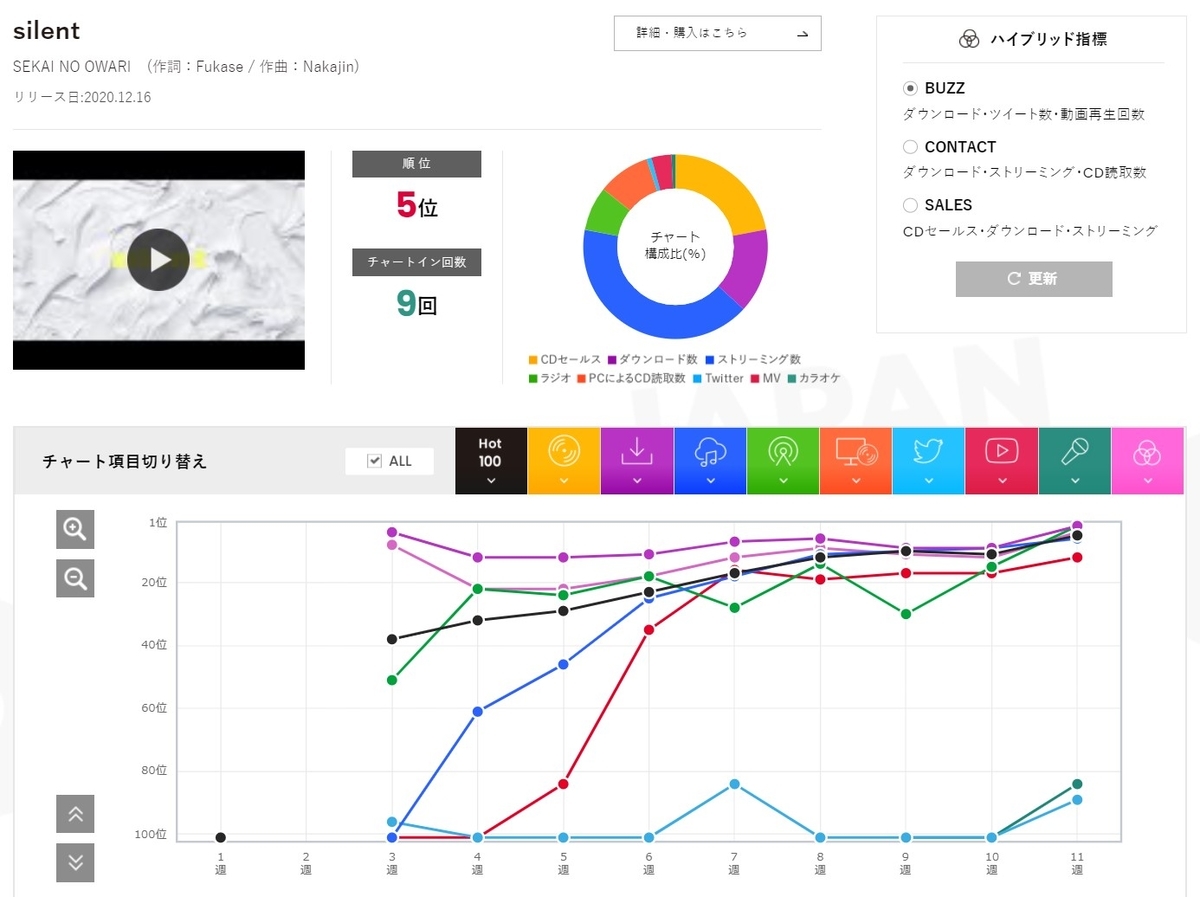Click the ストリーミング数 legend swatch
1200x897 pixels.
pos(711,360)
